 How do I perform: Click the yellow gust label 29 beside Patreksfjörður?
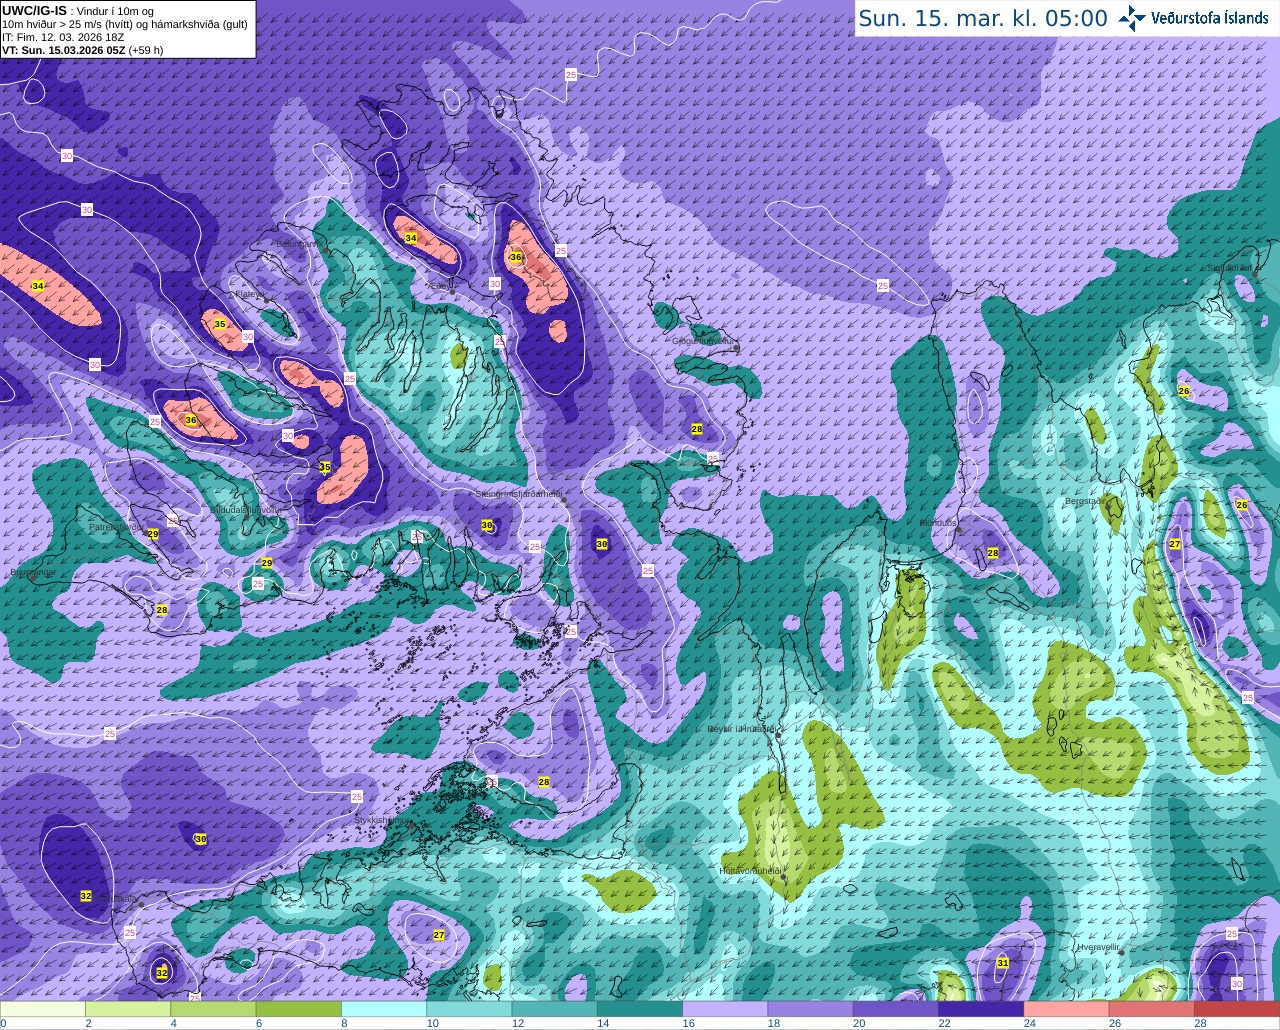click(153, 534)
